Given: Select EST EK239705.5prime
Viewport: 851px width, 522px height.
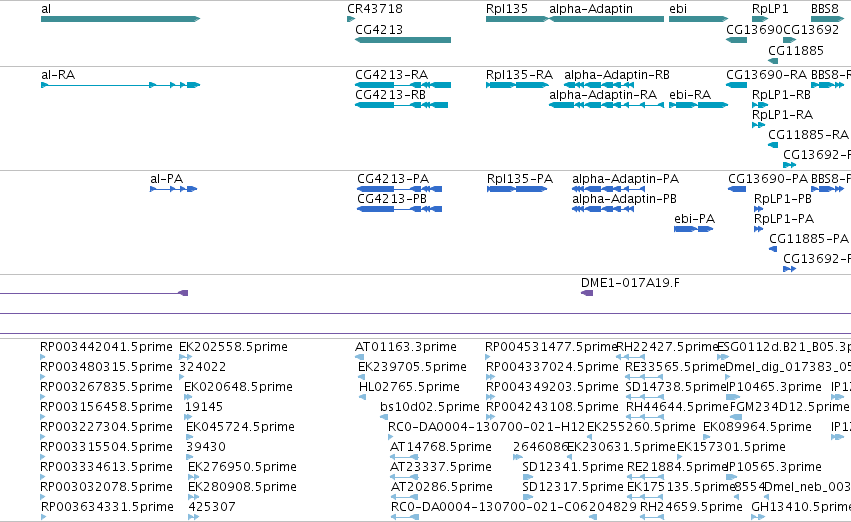Looking at the screenshot, I should point(412,367).
